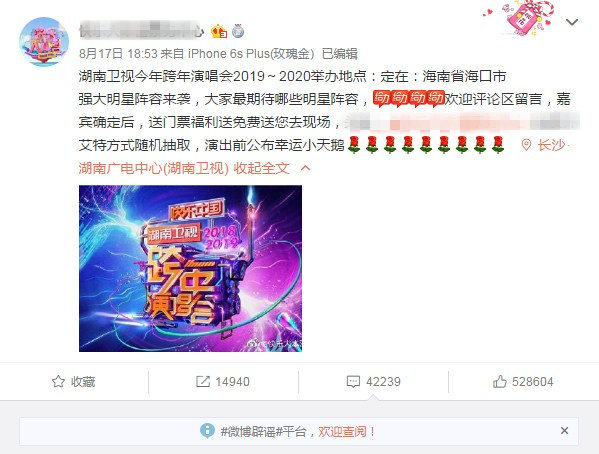Open comments tab showing 42239
This screenshot has width=599, height=454.
pyautogui.click(x=373, y=381)
